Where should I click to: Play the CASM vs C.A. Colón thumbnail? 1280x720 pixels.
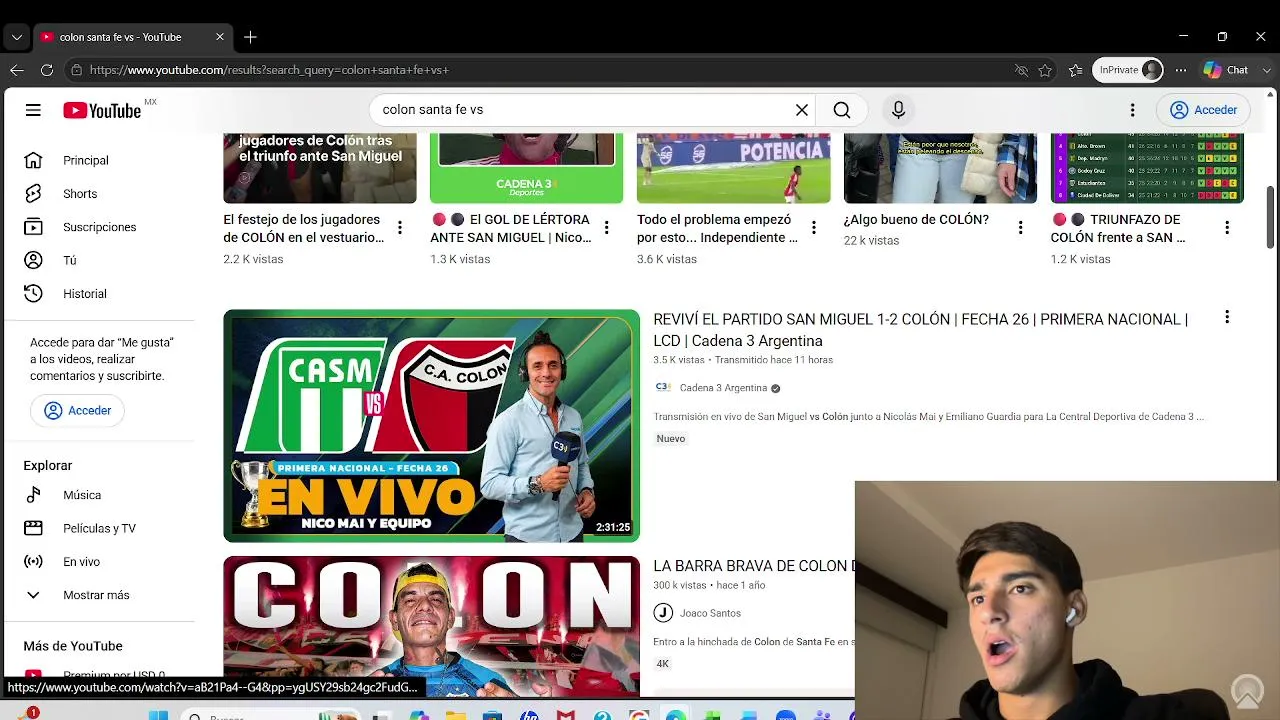tap(431, 426)
